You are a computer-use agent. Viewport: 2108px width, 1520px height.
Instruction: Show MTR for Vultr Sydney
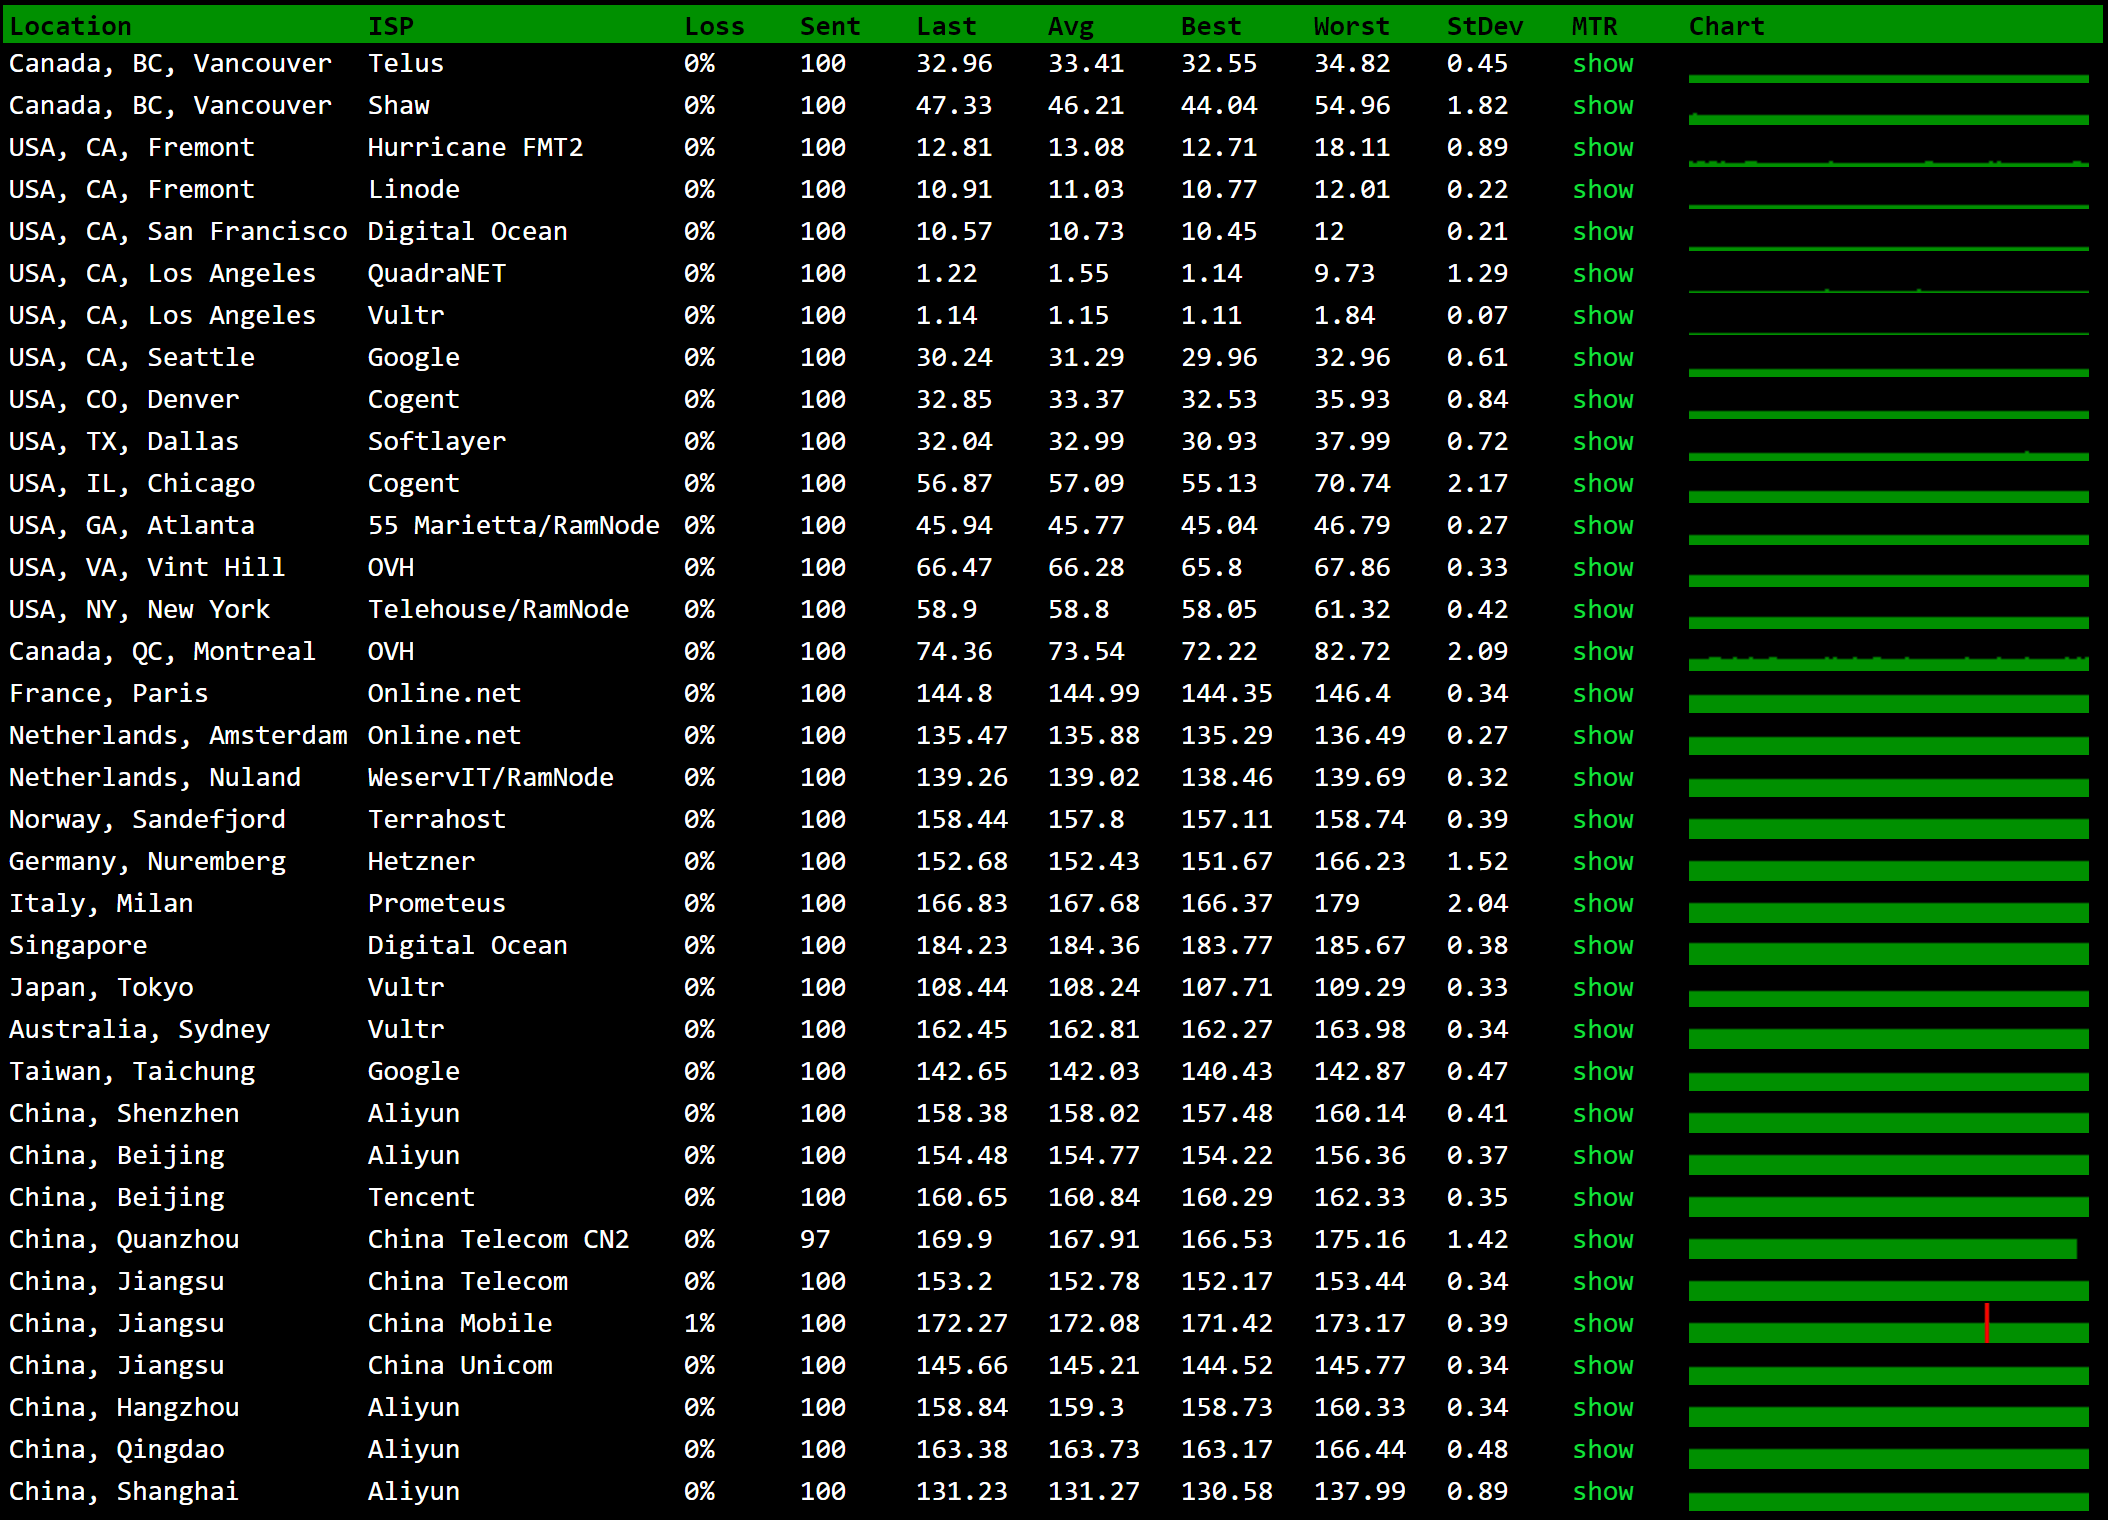(1603, 1030)
